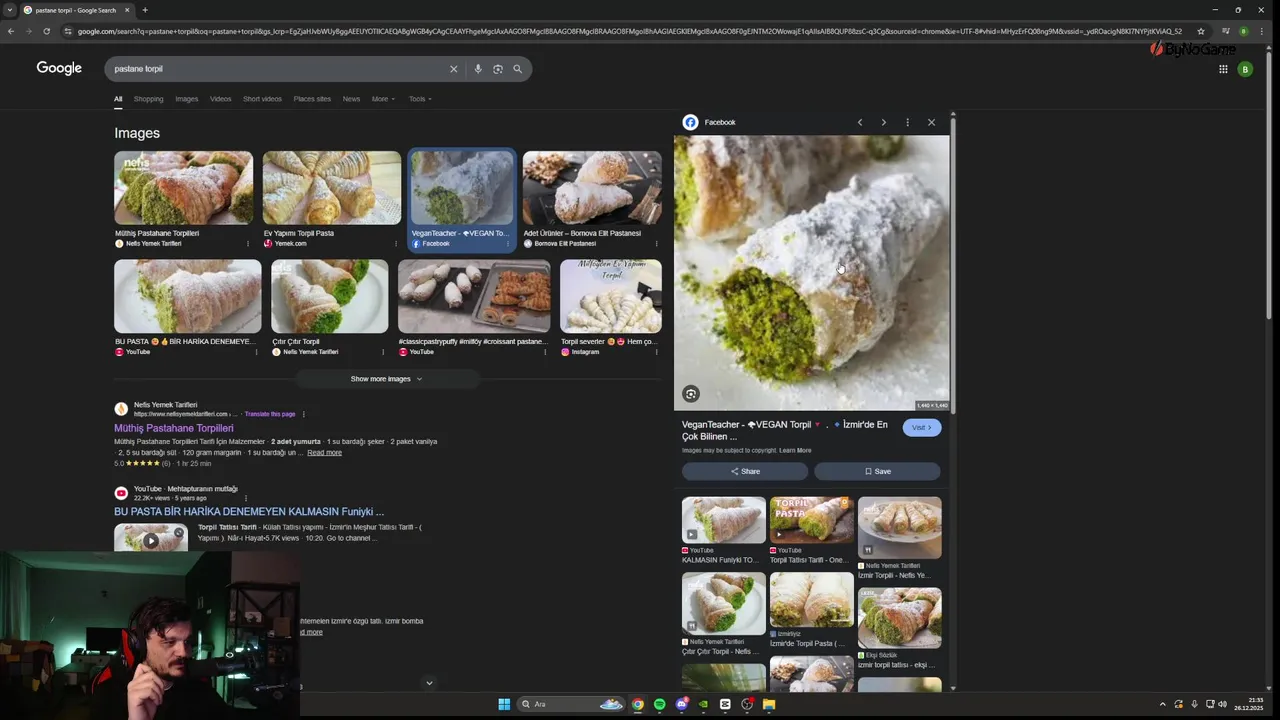Show hidden system tray icons
The width and height of the screenshot is (1280, 720).
[x=1162, y=704]
